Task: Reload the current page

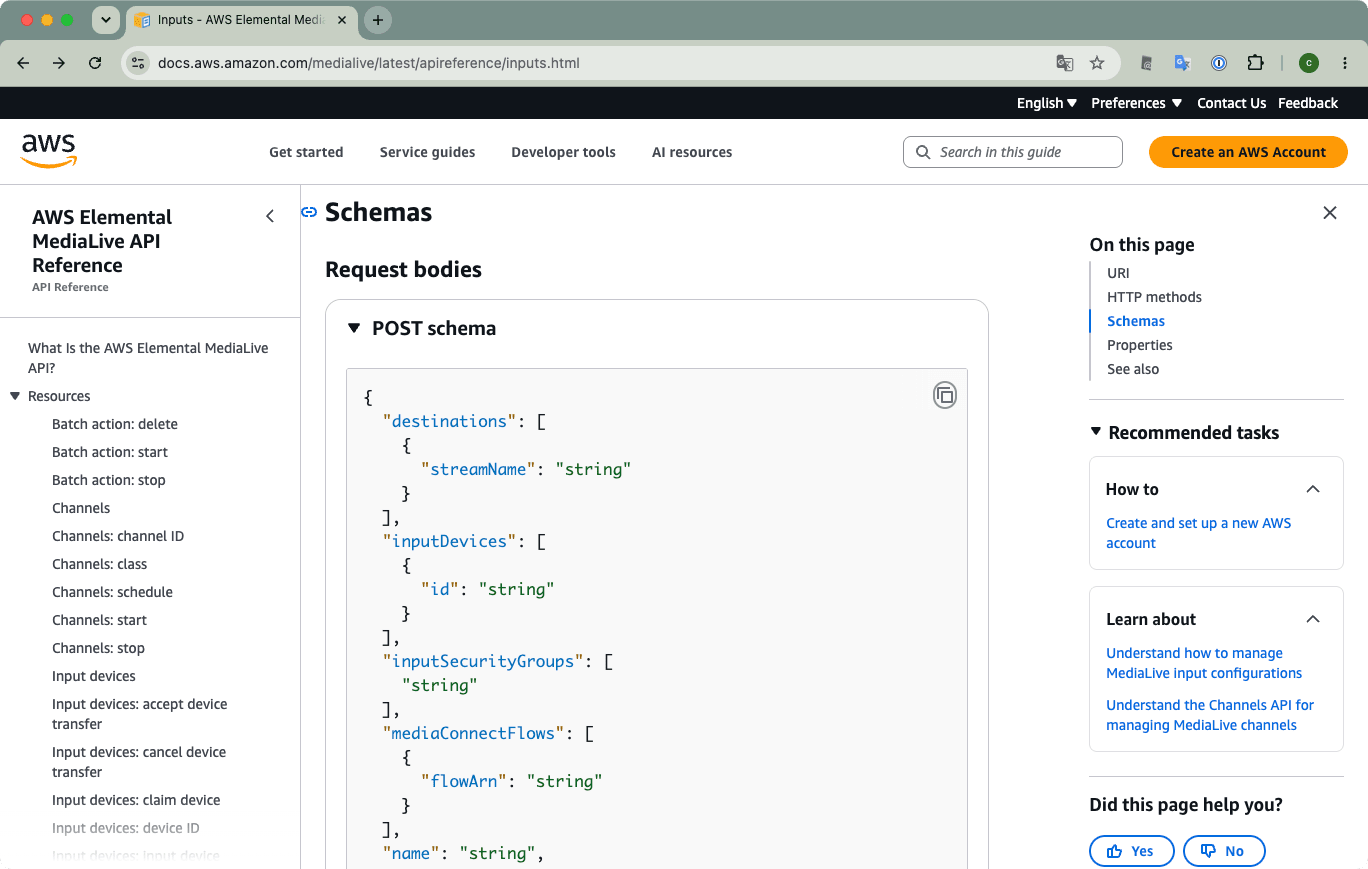Action: click(95, 63)
